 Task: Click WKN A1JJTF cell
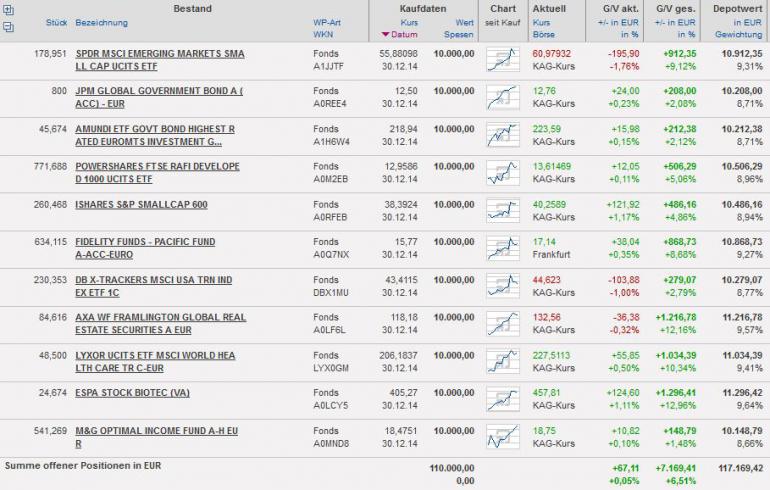click(x=328, y=66)
